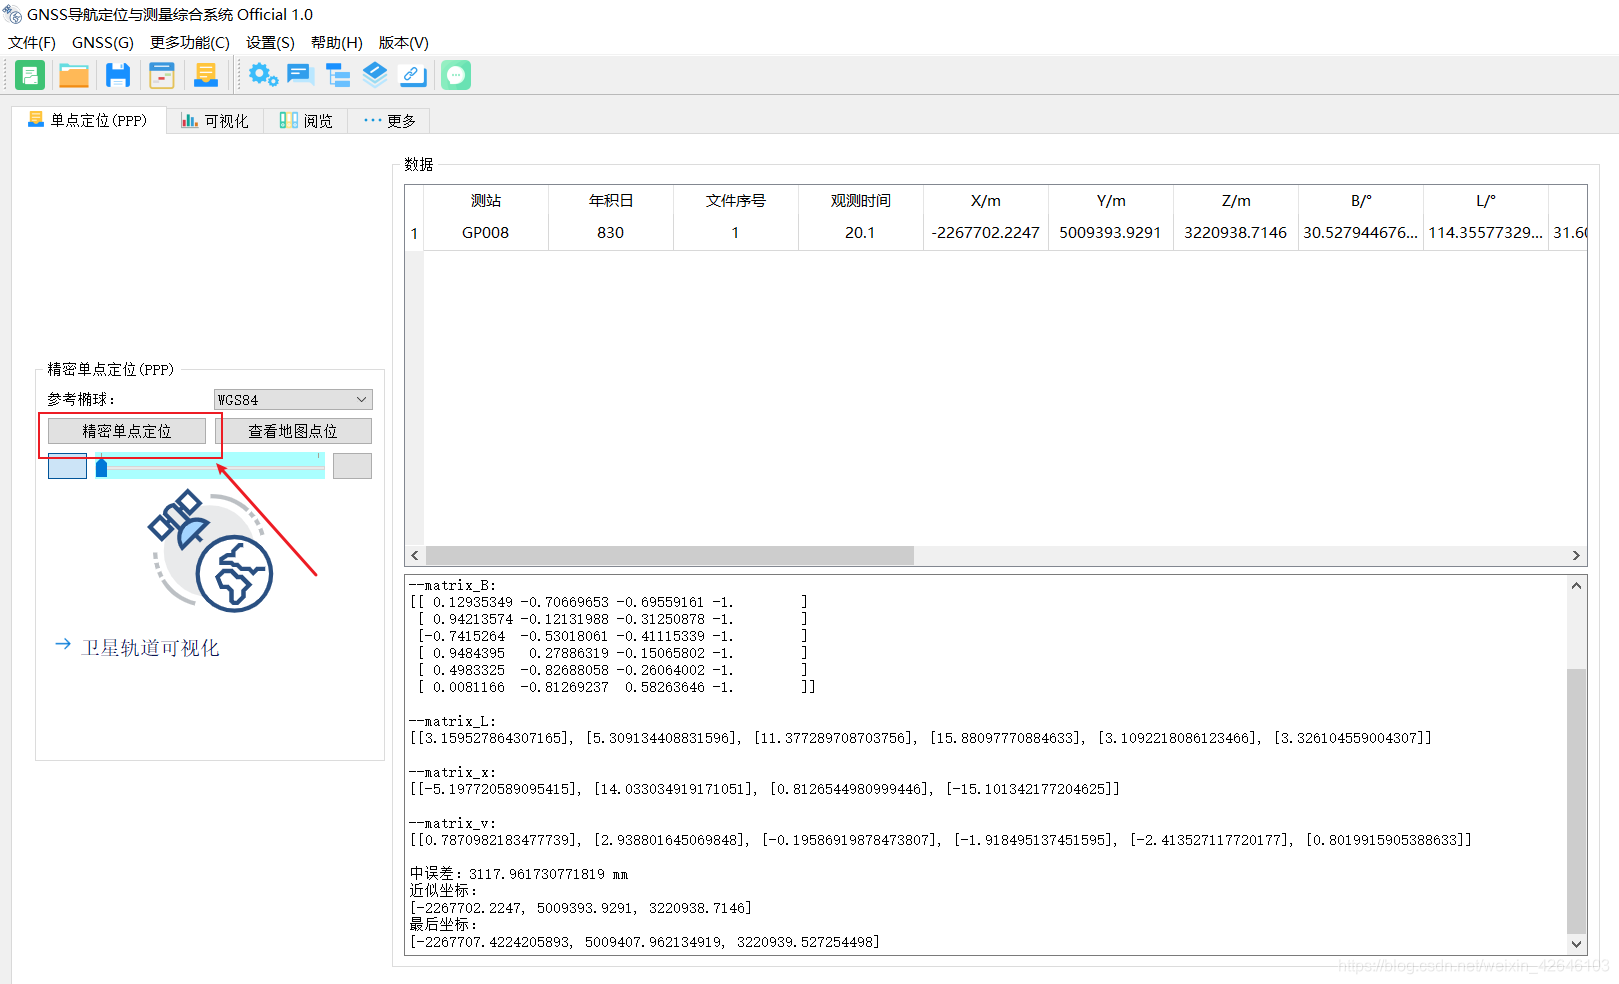Switch to the 单点定位(PPP) tab
Image resolution: width=1619 pixels, height=984 pixels.
tap(88, 120)
